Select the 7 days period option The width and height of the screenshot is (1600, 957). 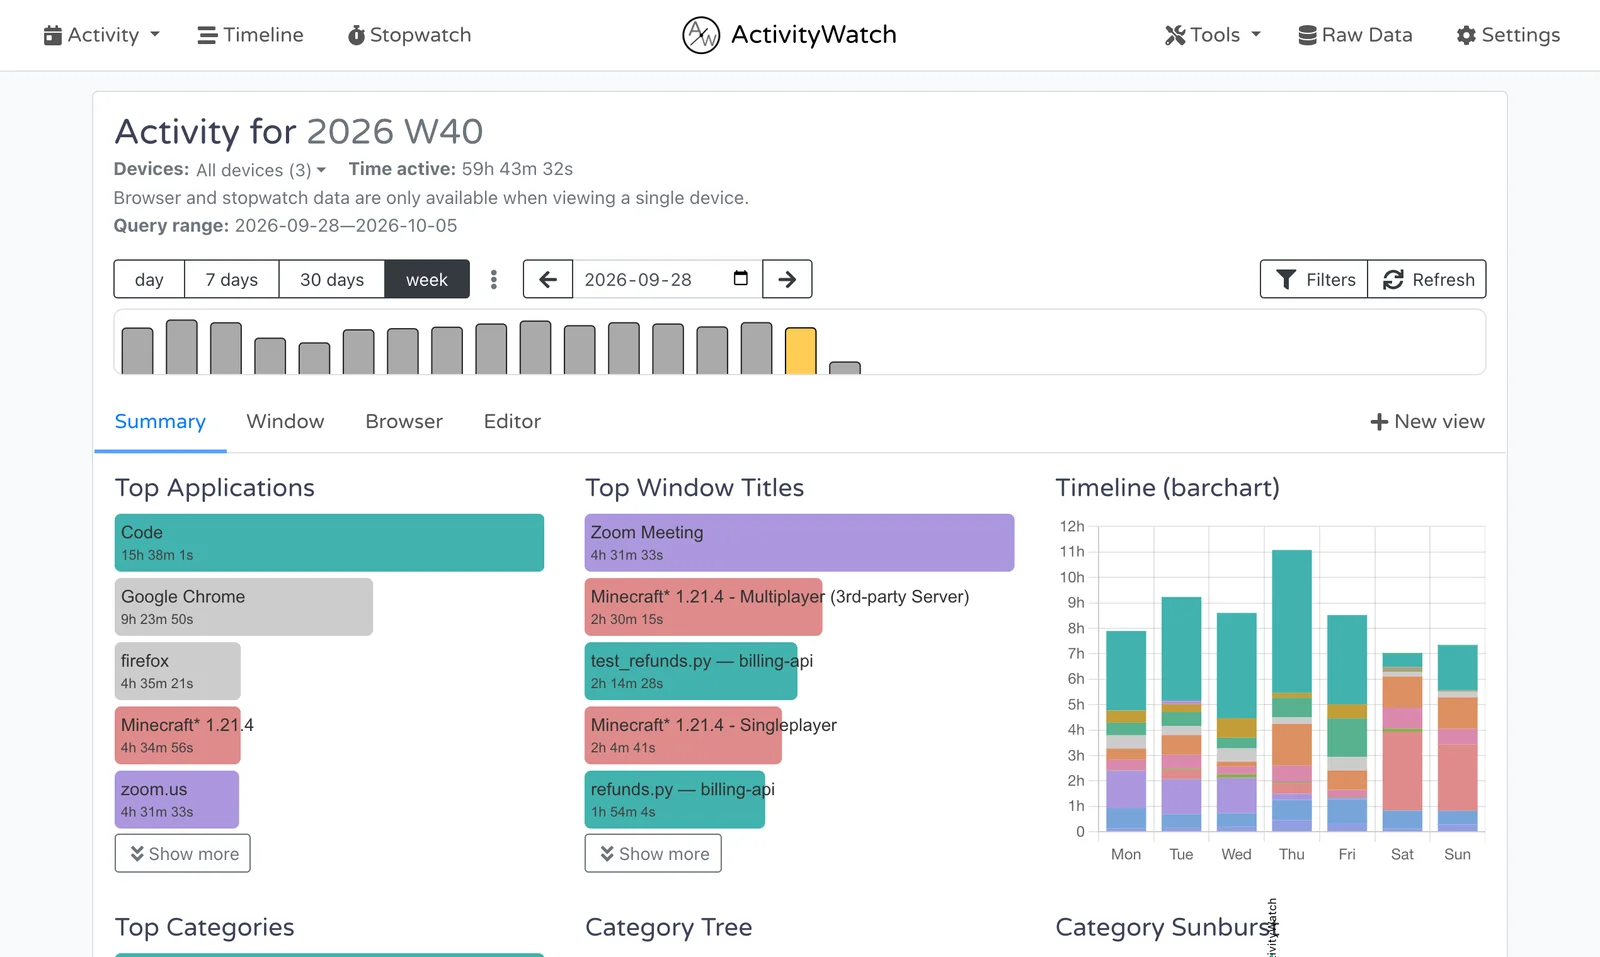(232, 279)
